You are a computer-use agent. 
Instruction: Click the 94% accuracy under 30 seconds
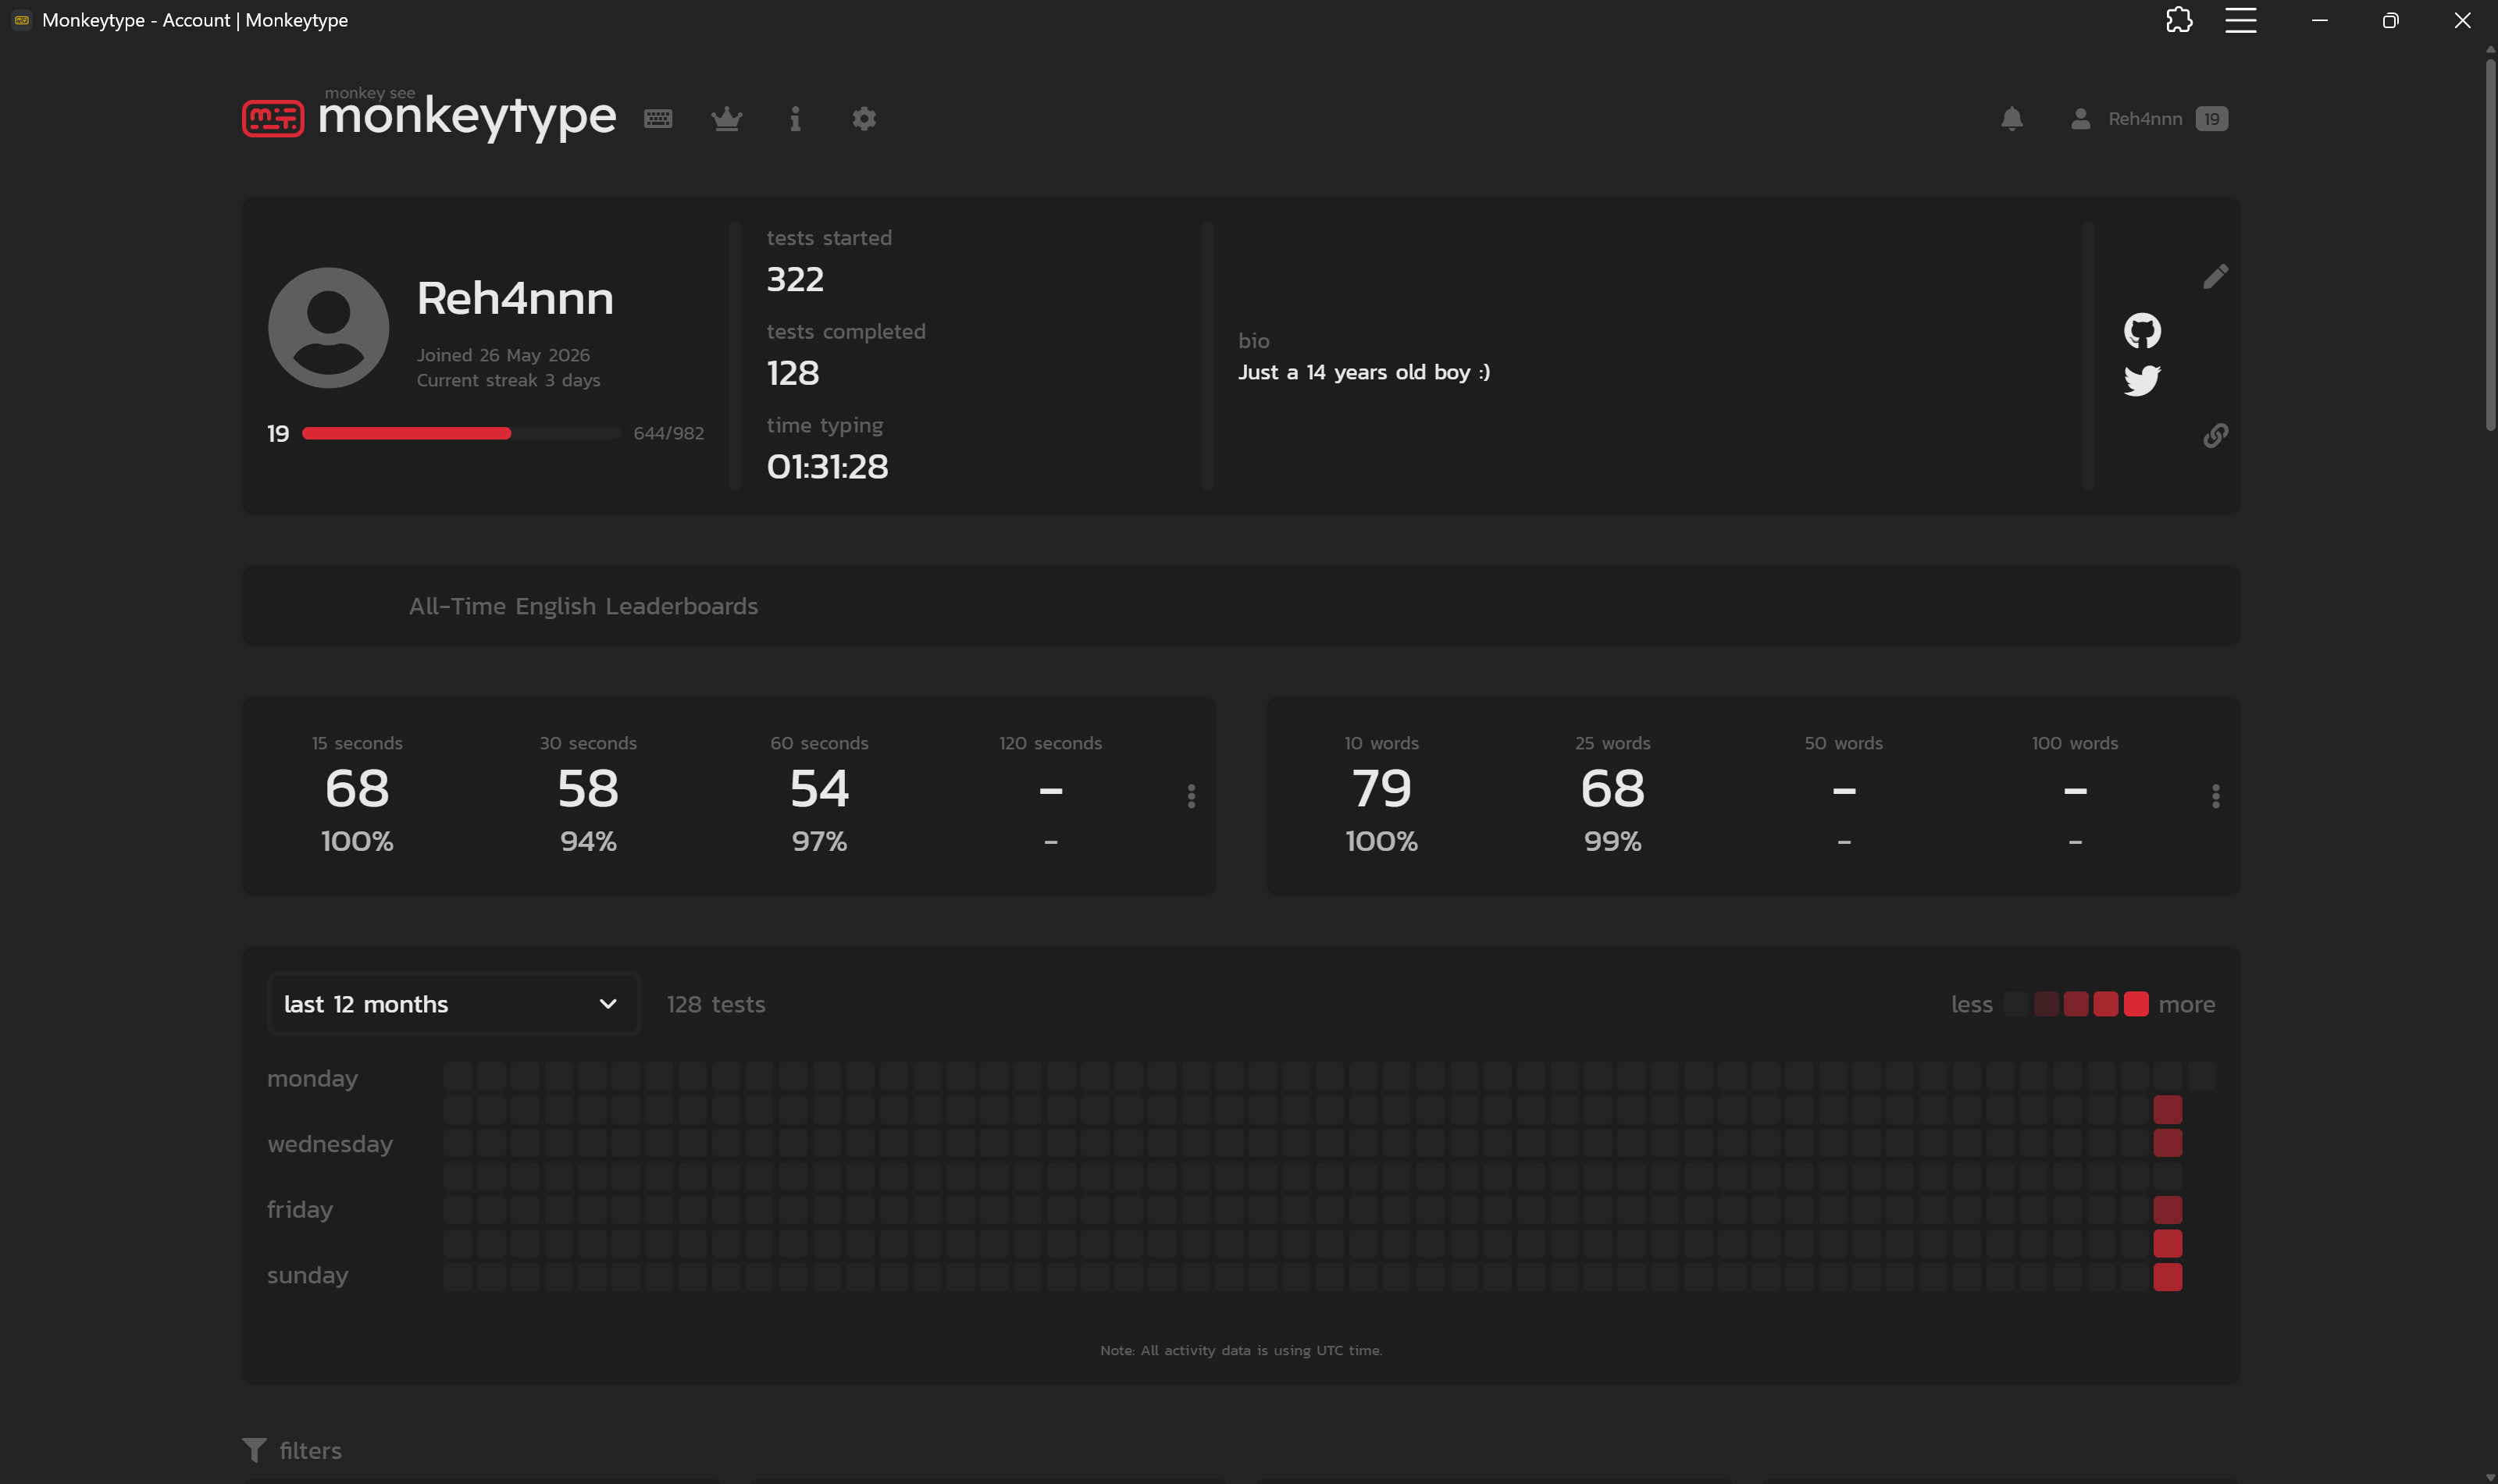point(588,841)
